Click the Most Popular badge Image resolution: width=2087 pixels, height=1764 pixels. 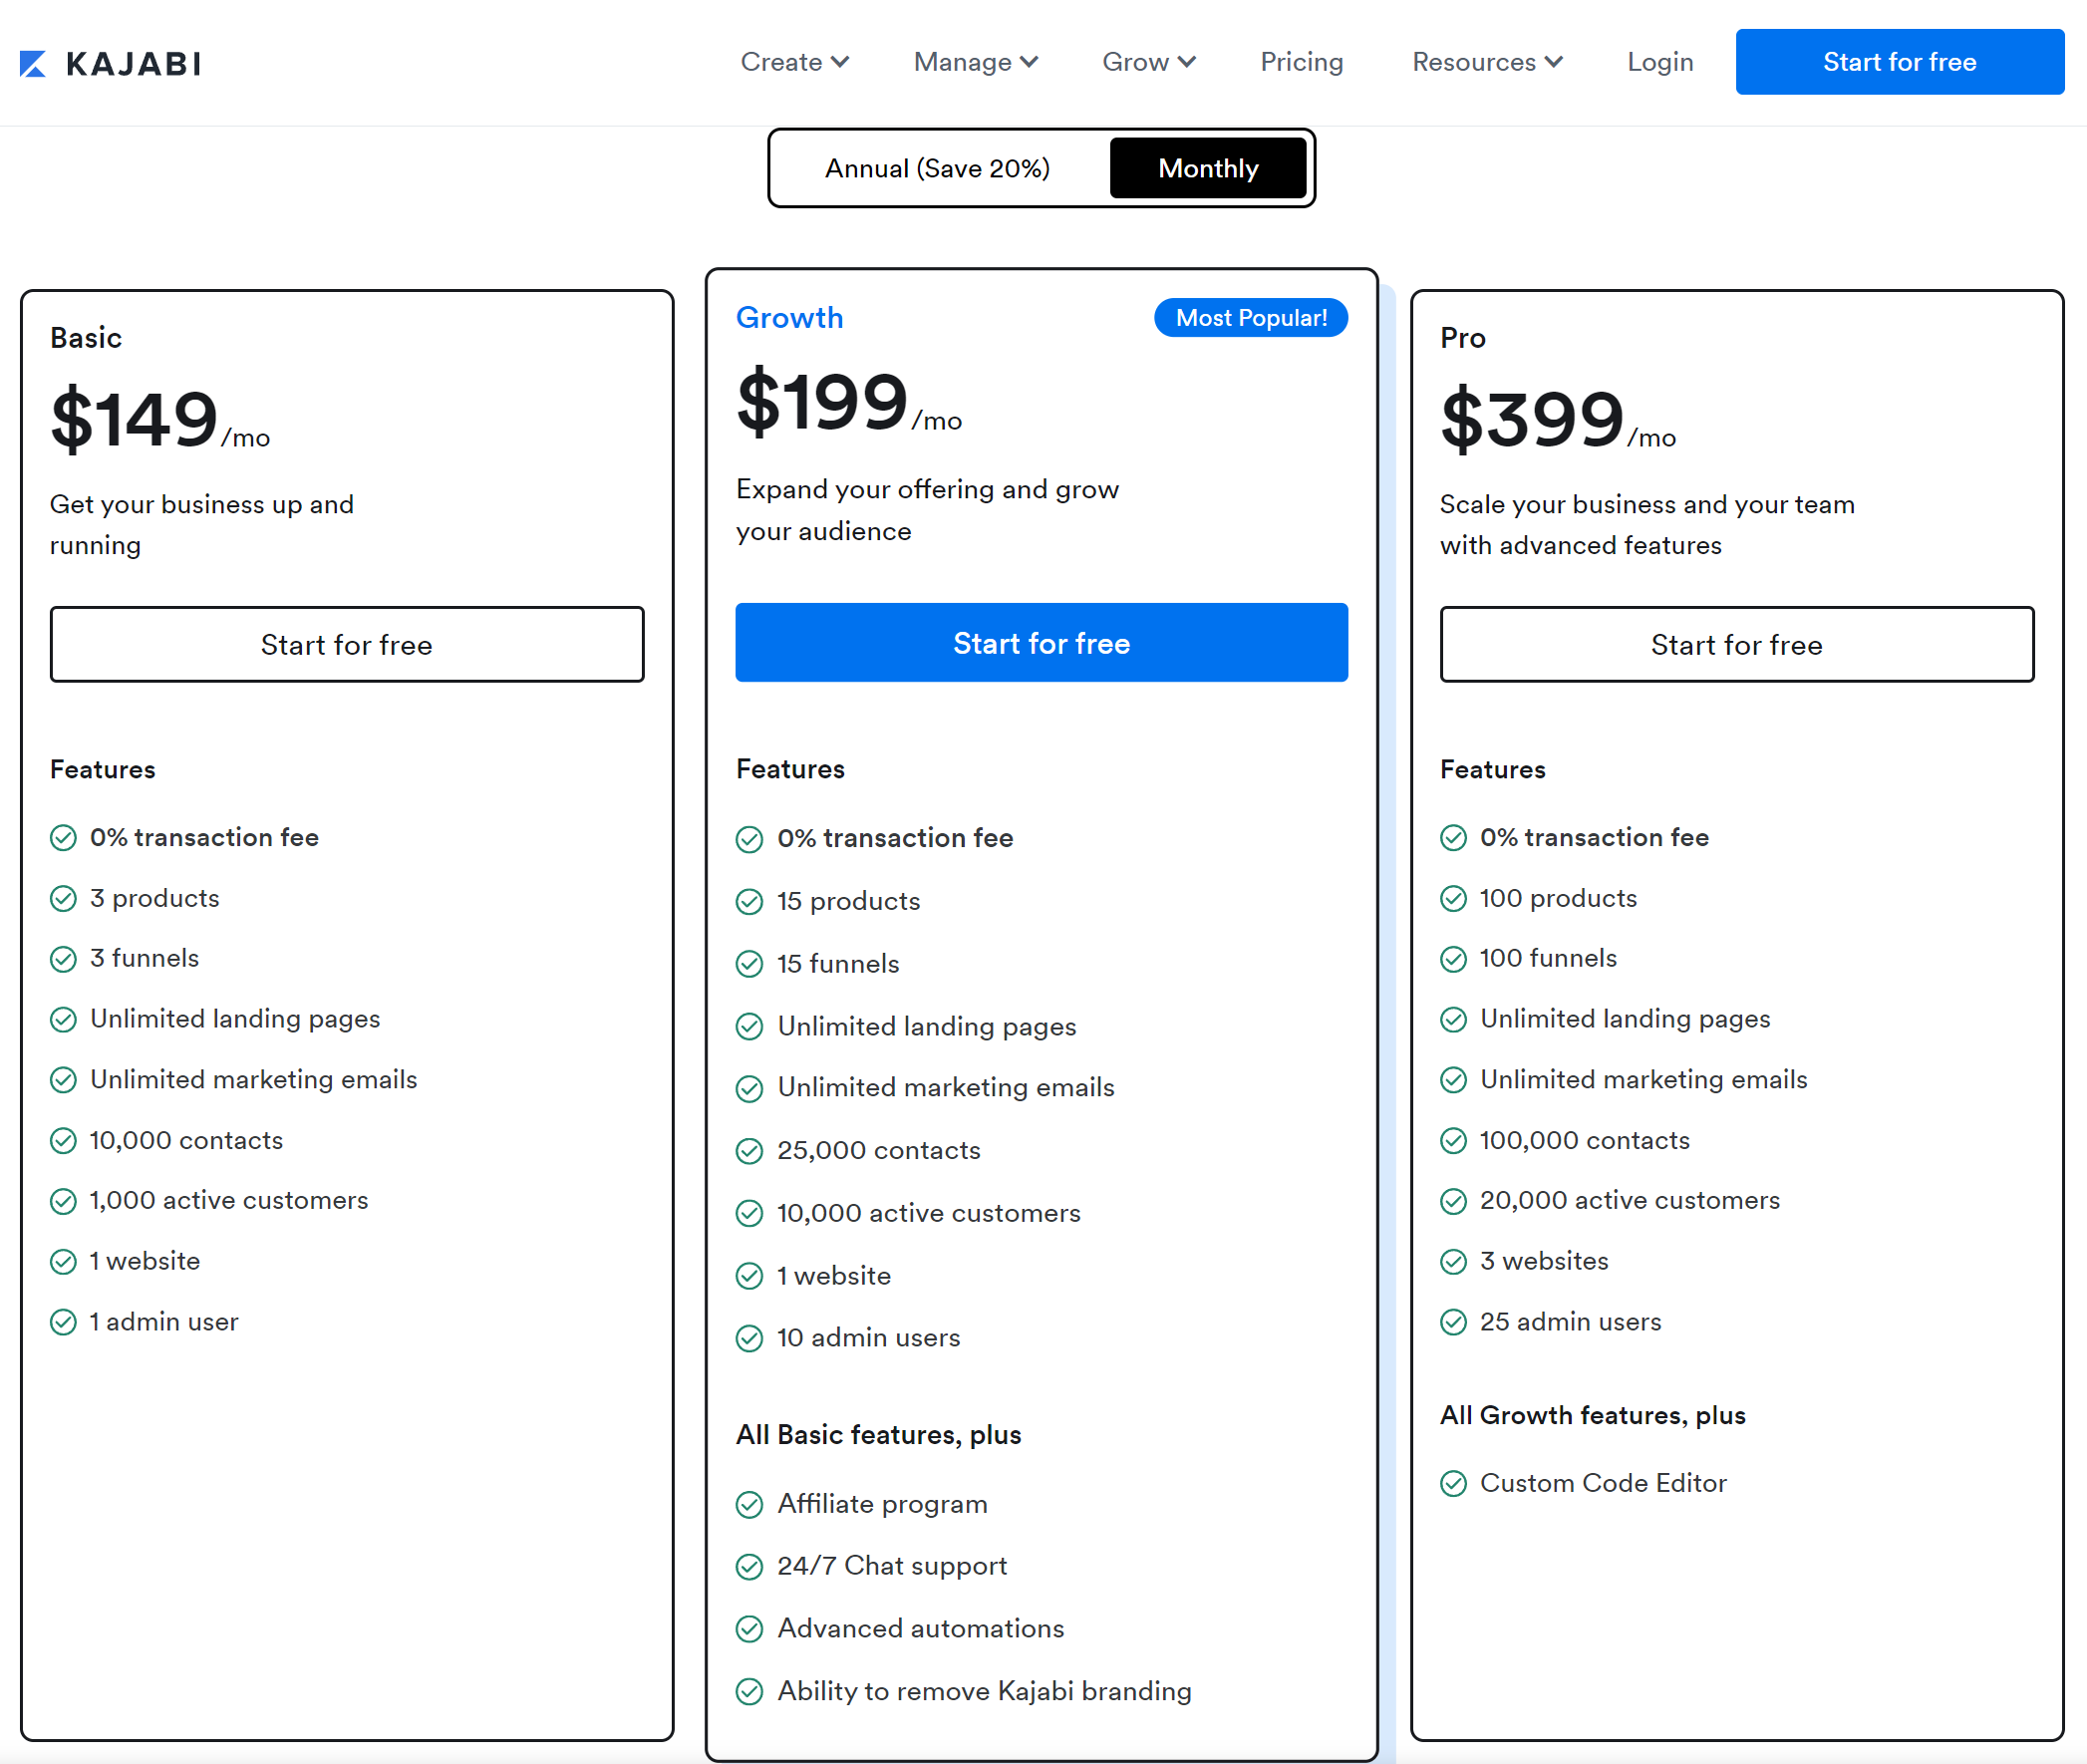[x=1250, y=318]
